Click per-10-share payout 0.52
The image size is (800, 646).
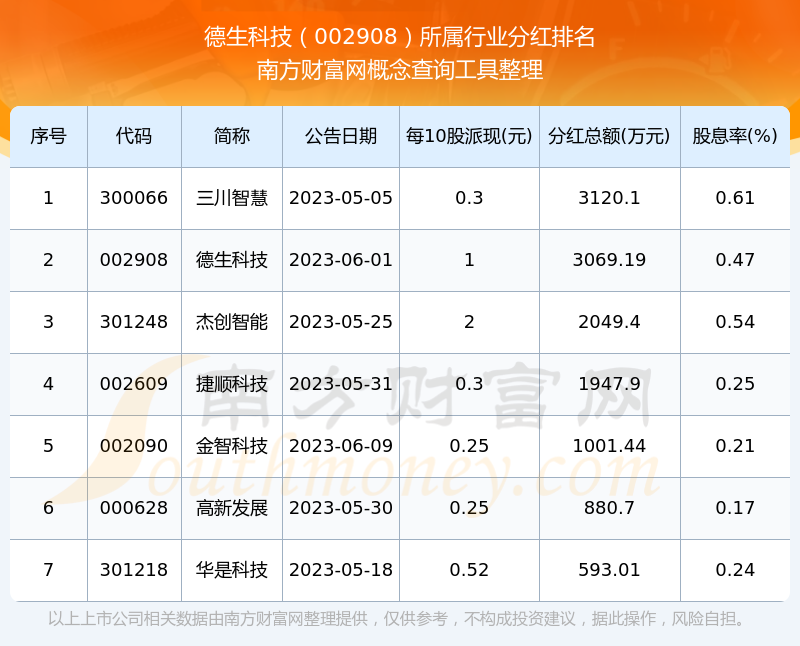(469, 570)
